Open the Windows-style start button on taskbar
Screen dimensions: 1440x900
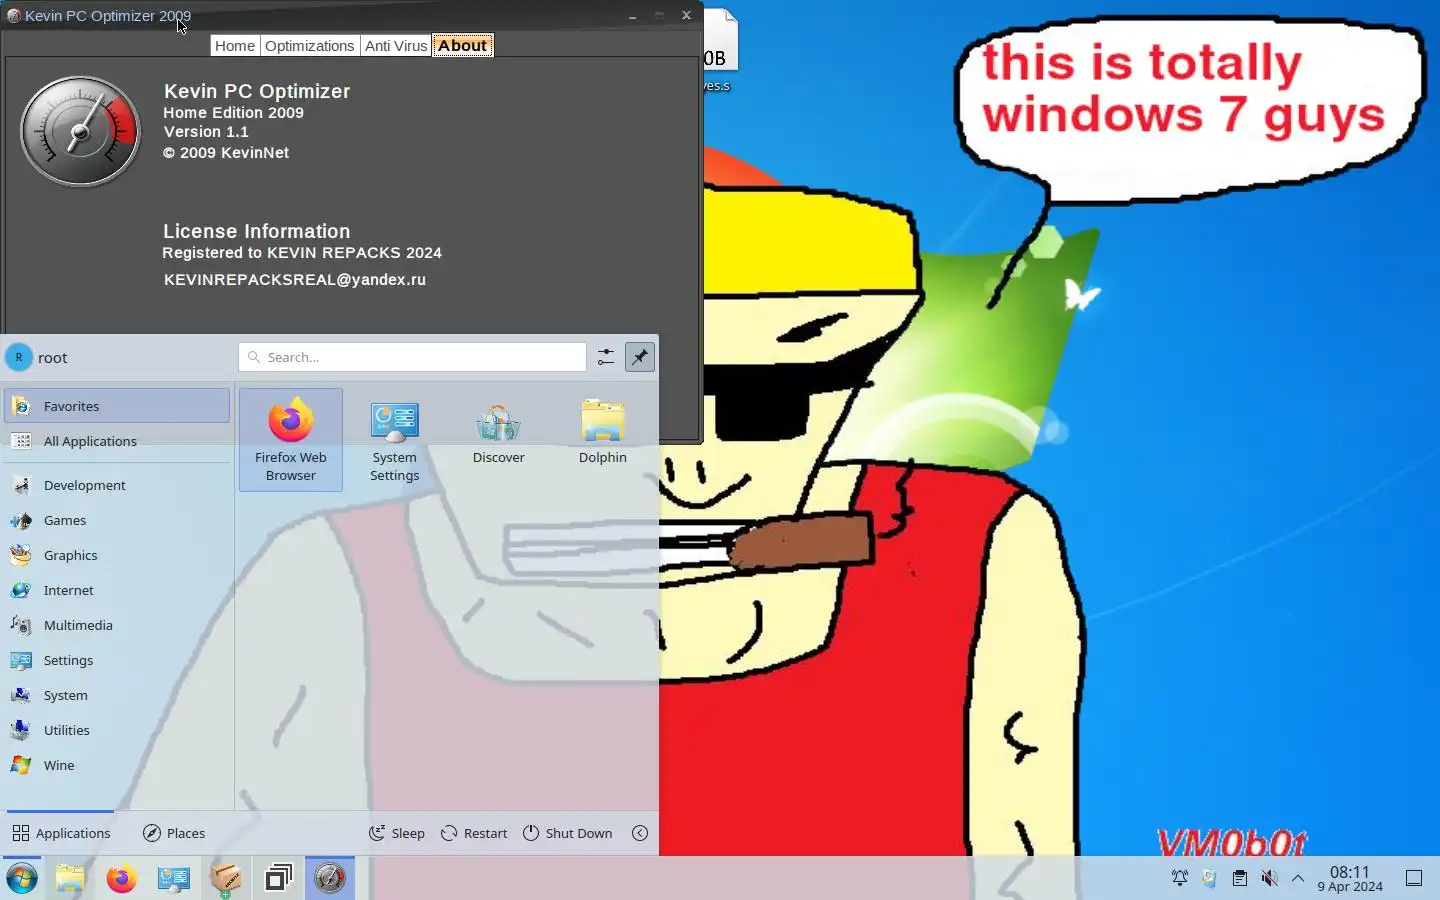(22, 879)
